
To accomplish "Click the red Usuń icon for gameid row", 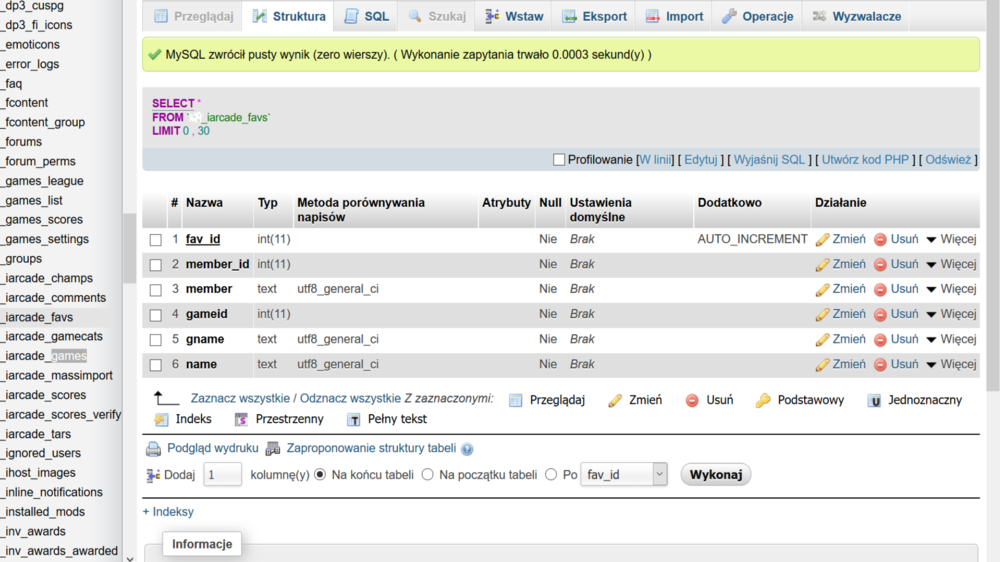I will tap(881, 314).
